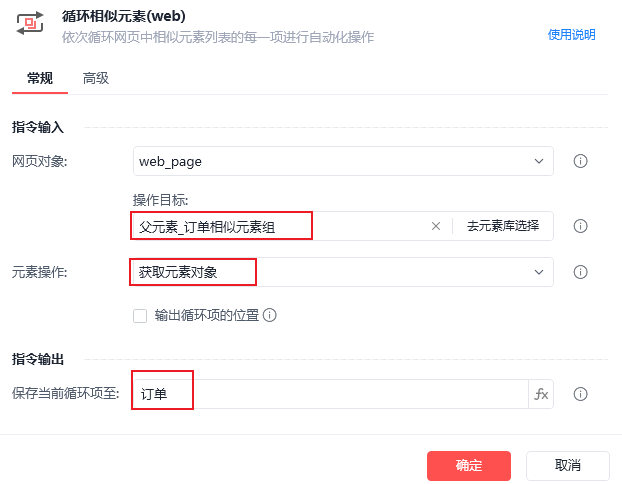Enable 输出循环项的位置 checkbox
The width and height of the screenshot is (622, 484).
click(140, 316)
